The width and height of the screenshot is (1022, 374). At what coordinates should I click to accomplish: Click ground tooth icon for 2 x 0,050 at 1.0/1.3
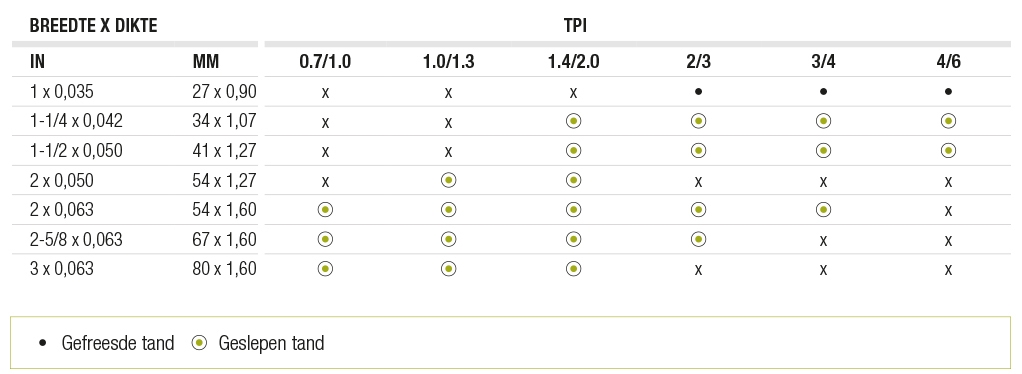click(x=448, y=180)
